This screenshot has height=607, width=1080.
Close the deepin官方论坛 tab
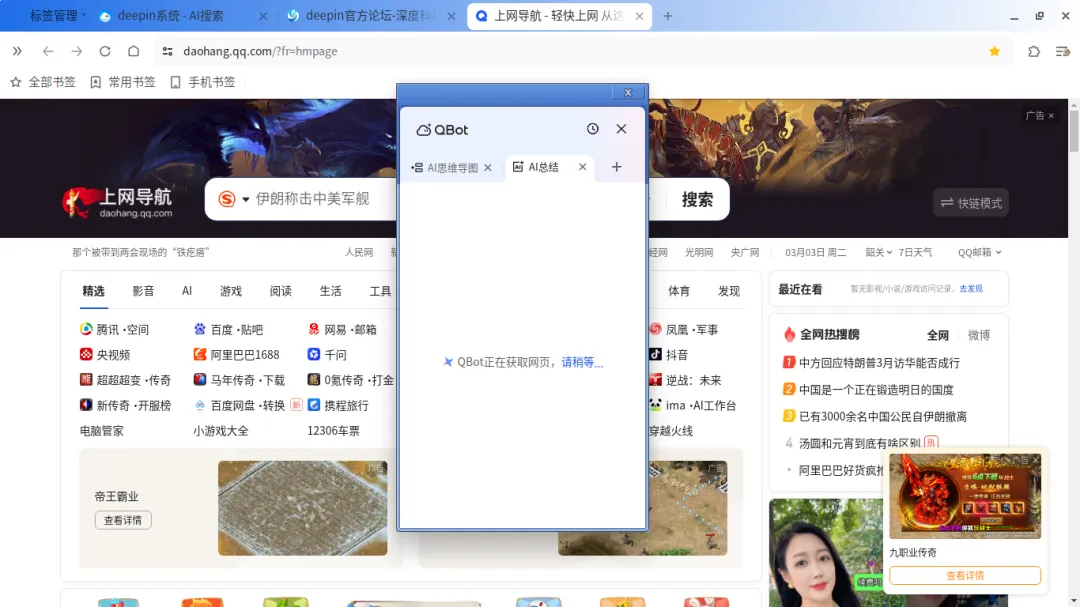(451, 16)
